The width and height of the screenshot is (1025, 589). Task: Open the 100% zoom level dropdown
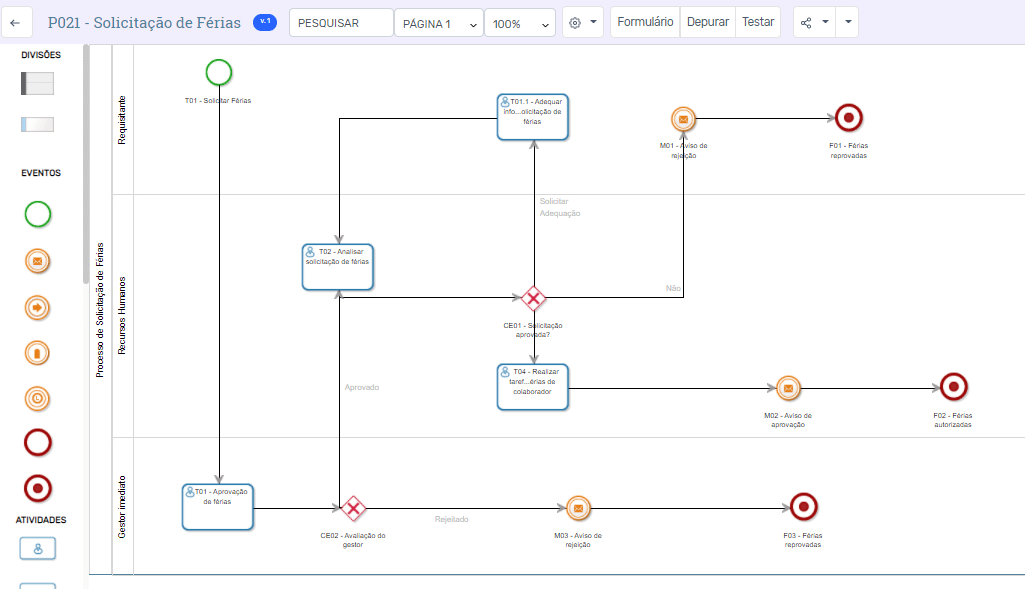(x=519, y=23)
